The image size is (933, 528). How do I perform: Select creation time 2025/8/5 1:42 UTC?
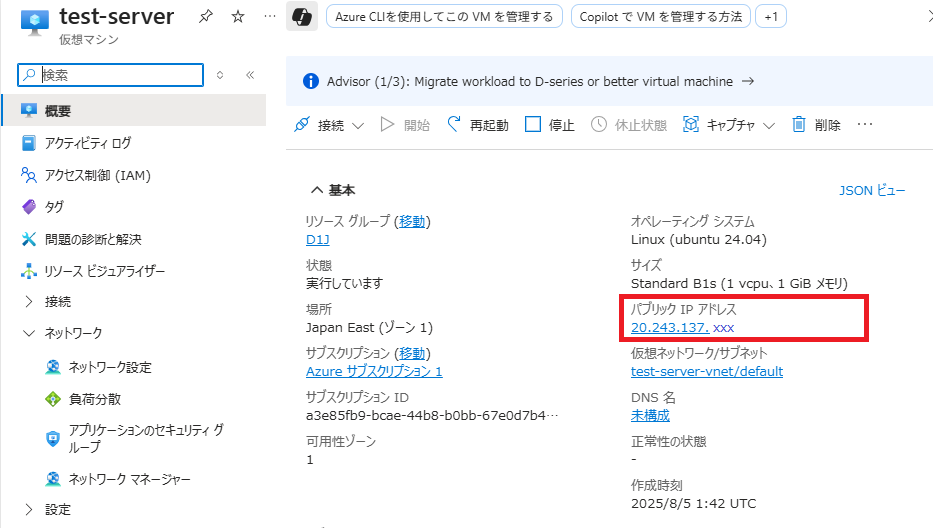pyautogui.click(x=694, y=504)
